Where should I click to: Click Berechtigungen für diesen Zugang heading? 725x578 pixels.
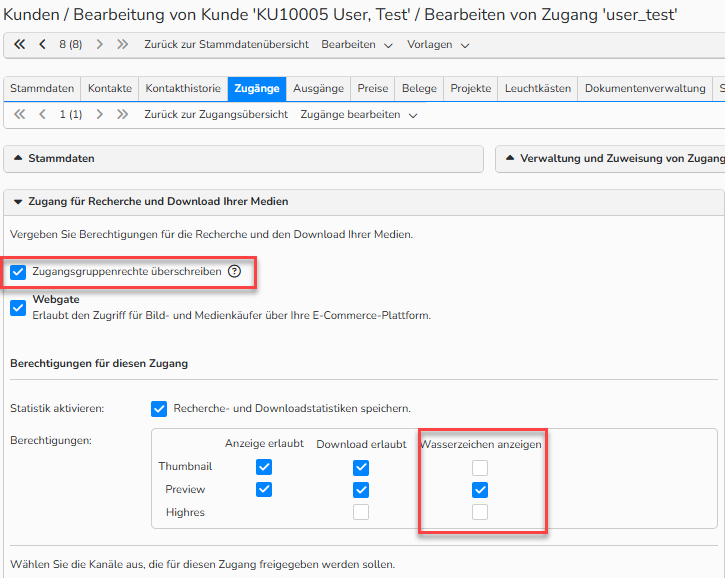pos(99,363)
